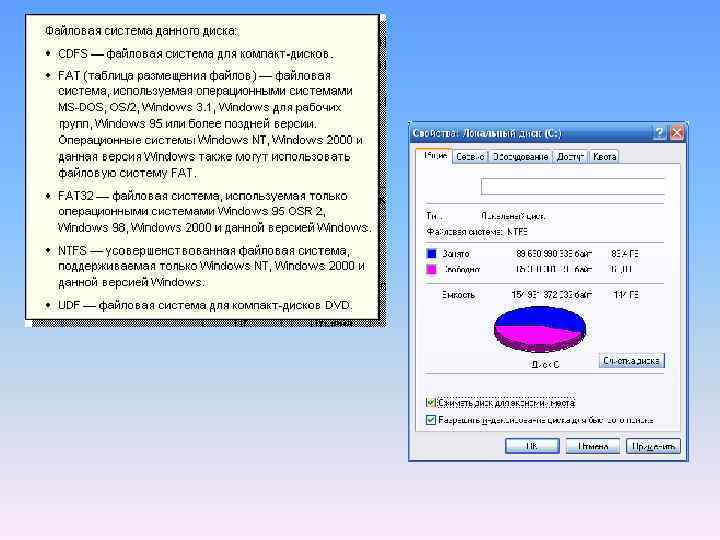This screenshot has height=540, width=720.
Task: Click the Очистка диска button
Action: click(x=631, y=360)
